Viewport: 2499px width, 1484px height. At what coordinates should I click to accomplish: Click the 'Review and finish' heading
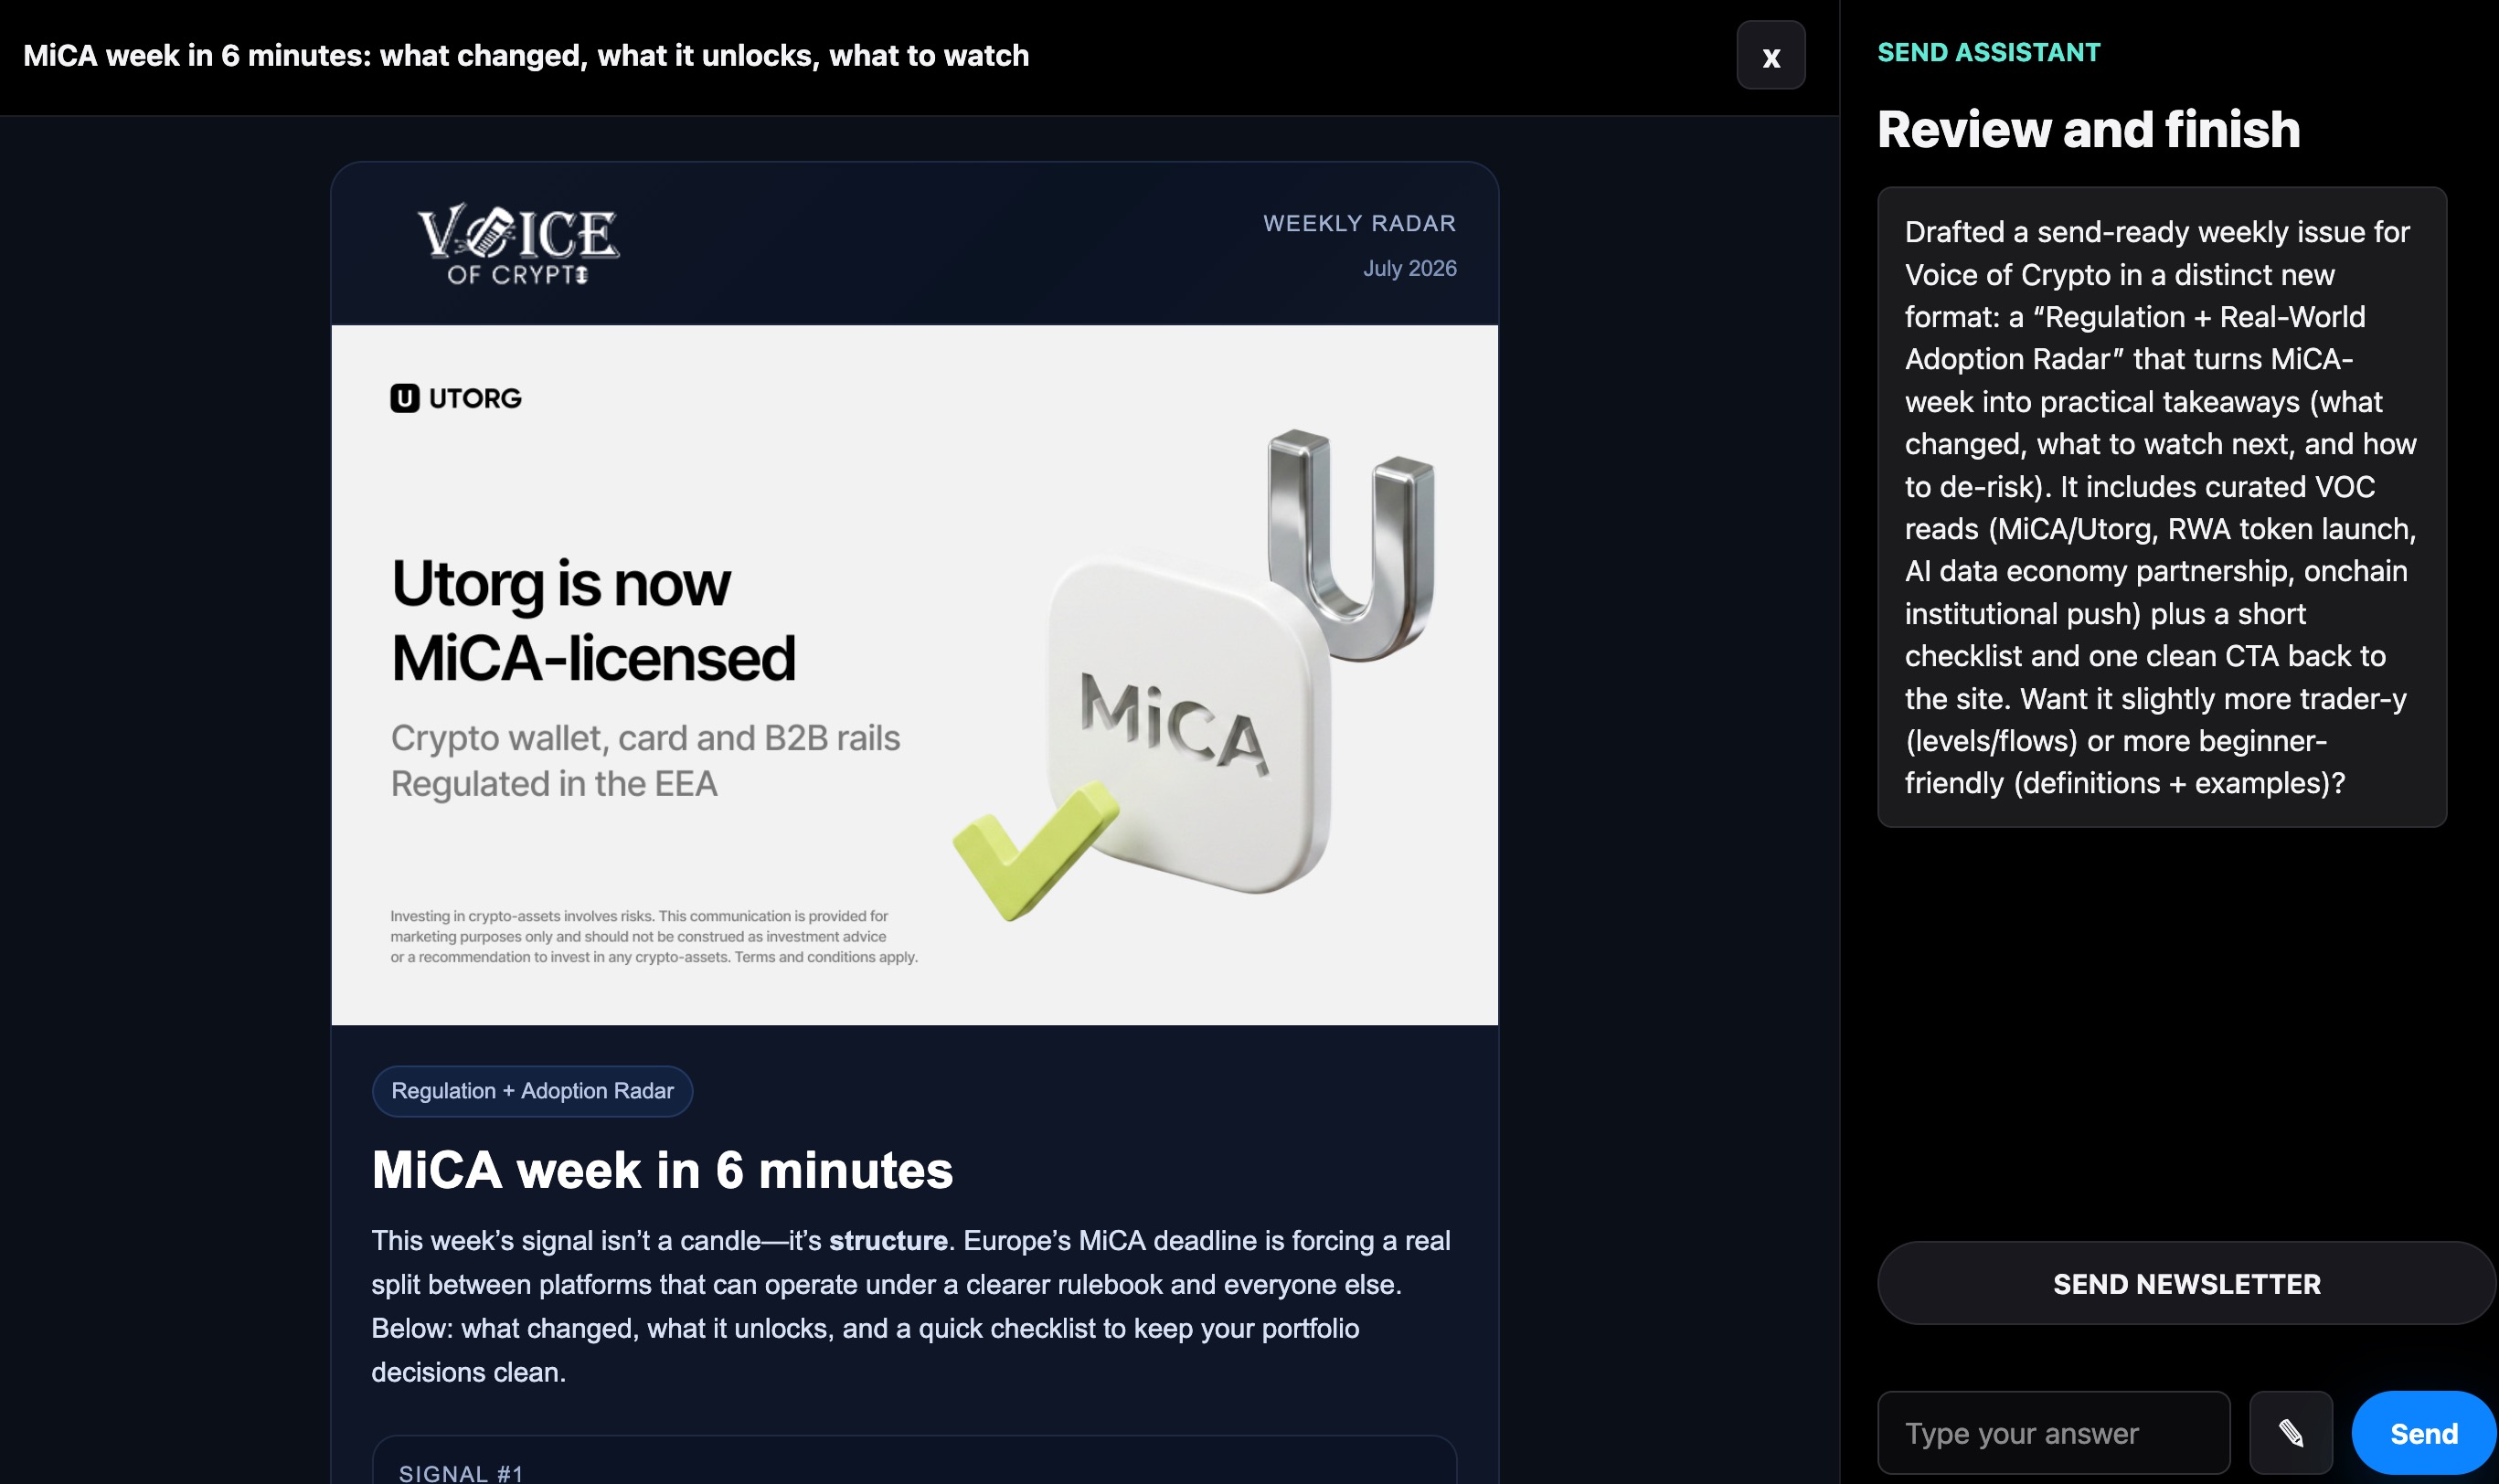[x=2088, y=130]
